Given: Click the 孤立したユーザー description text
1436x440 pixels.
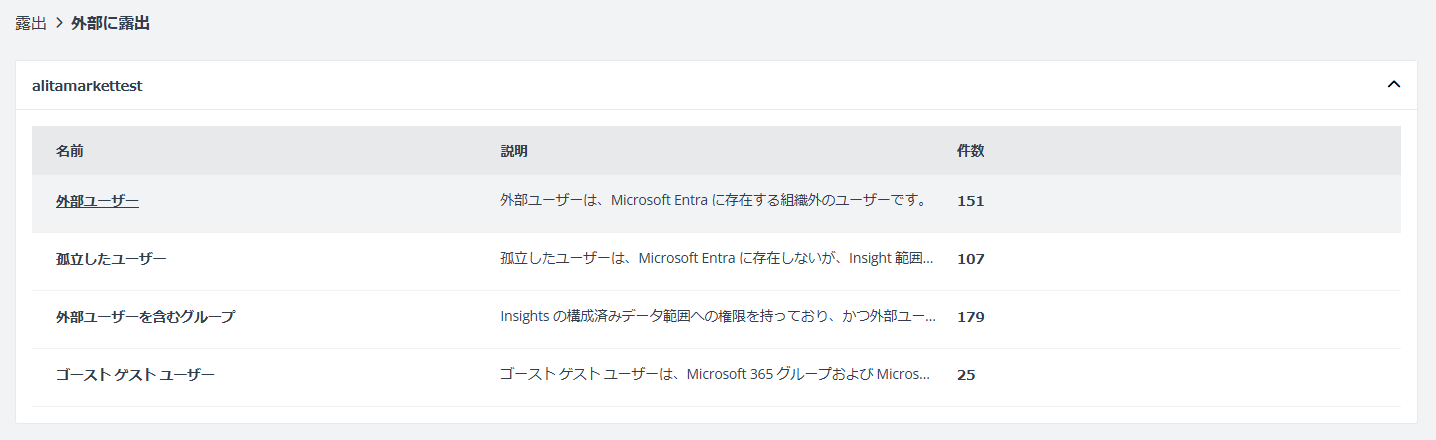Looking at the screenshot, I should pos(718,258).
